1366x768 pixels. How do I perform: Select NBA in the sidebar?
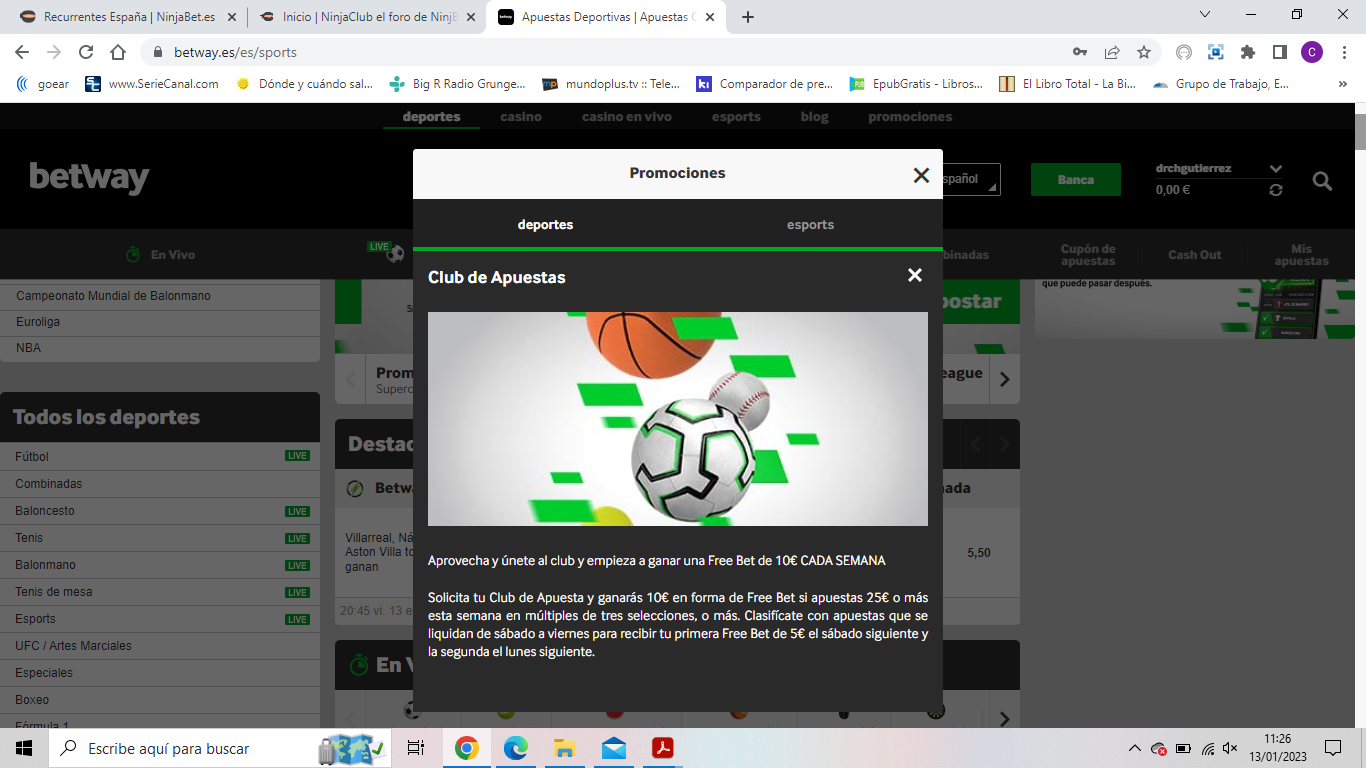(160, 348)
